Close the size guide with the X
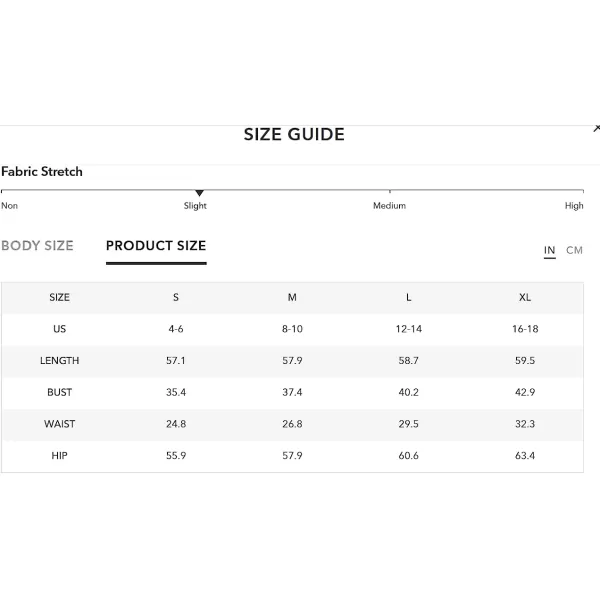The width and height of the screenshot is (600, 600). [x=597, y=129]
